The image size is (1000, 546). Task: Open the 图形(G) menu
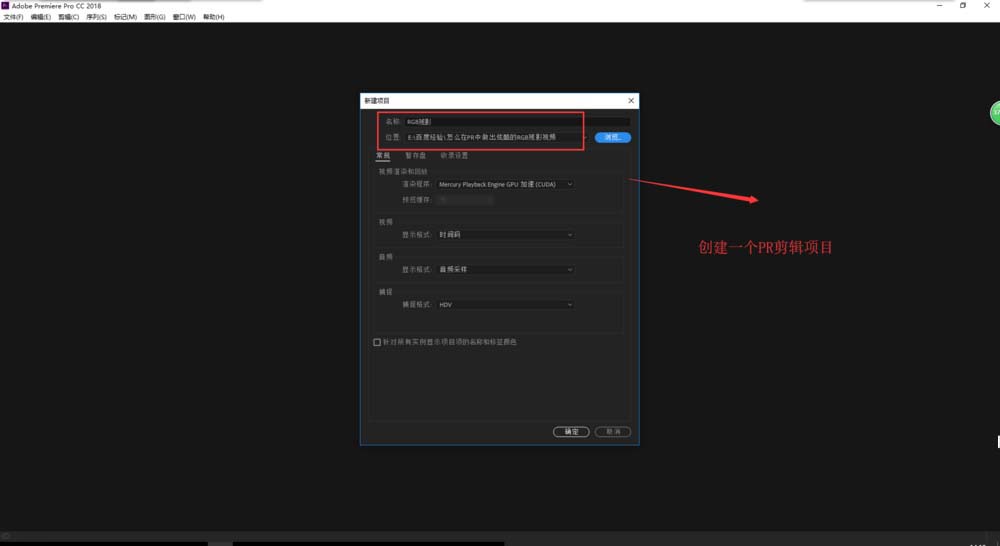coord(154,17)
